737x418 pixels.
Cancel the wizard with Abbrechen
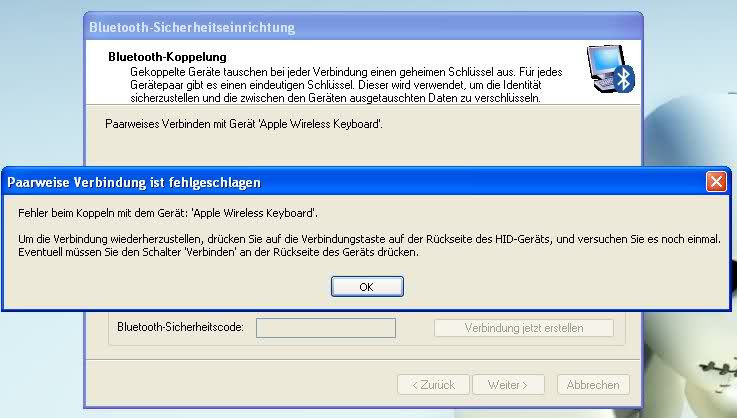coord(593,385)
